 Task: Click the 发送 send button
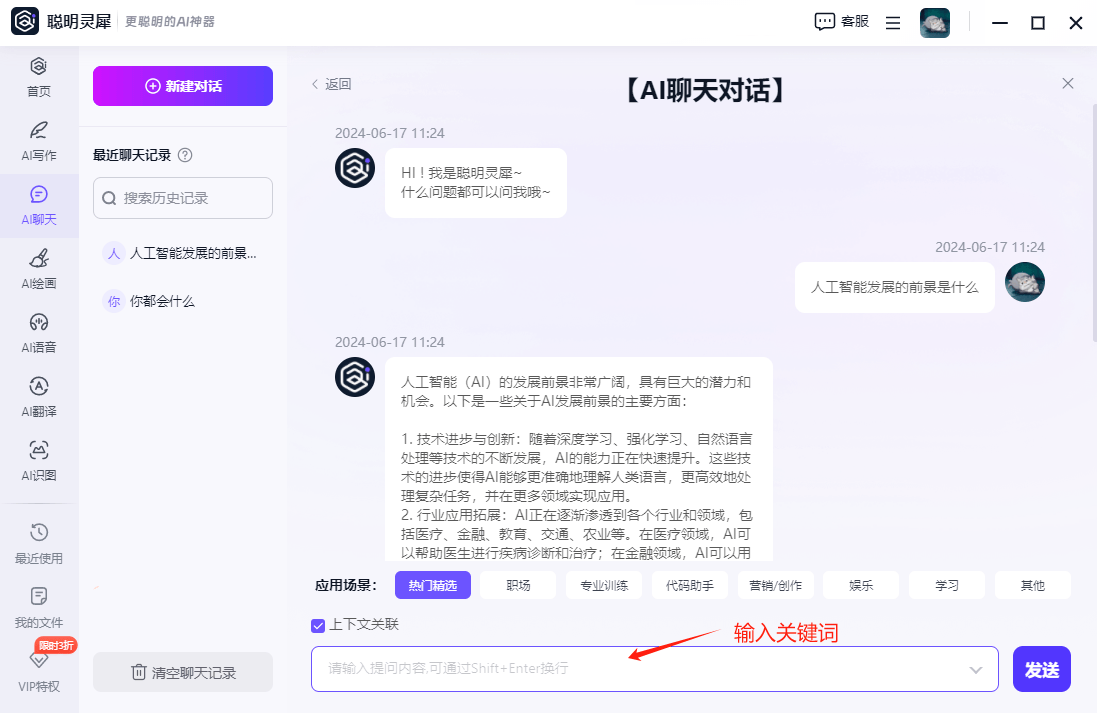1041,669
